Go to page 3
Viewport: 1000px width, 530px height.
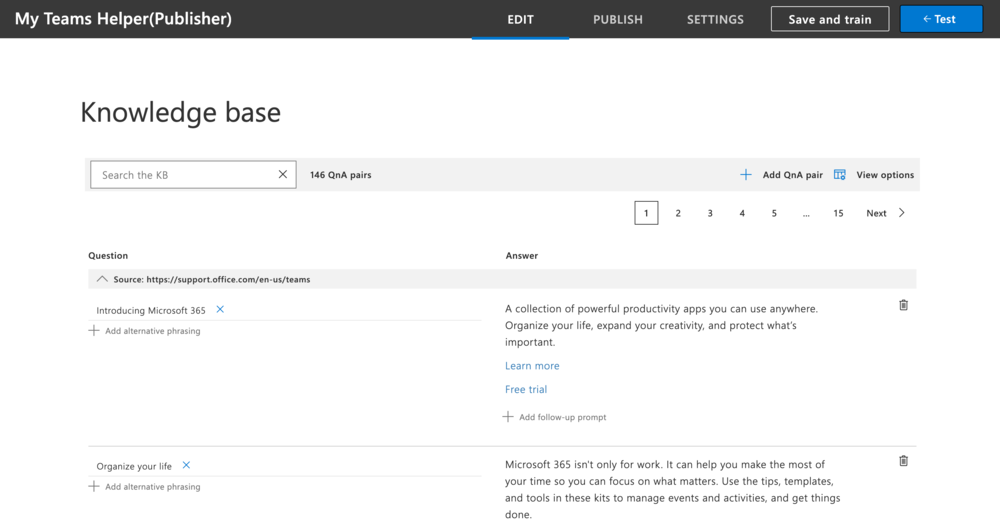[710, 213]
